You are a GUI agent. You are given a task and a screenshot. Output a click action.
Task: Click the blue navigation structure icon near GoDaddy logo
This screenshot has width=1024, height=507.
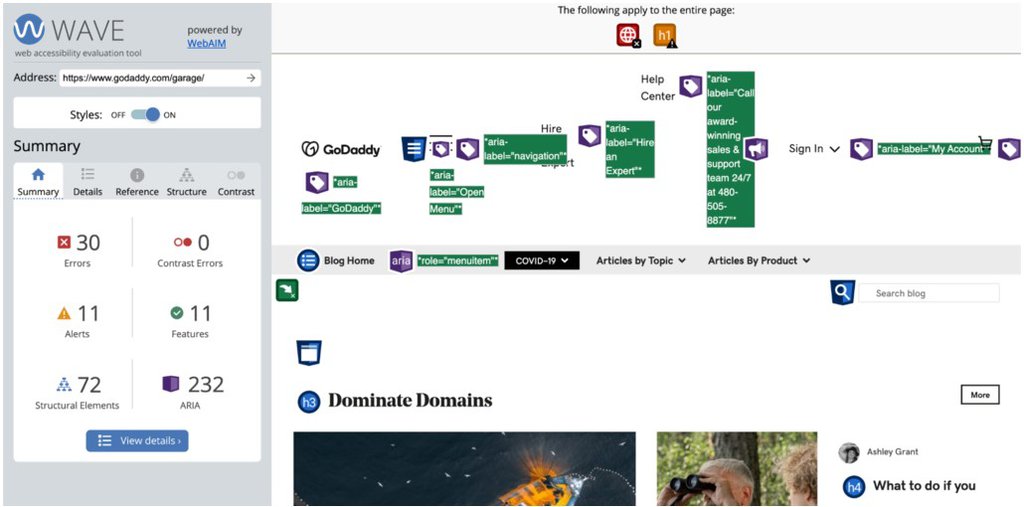[413, 150]
